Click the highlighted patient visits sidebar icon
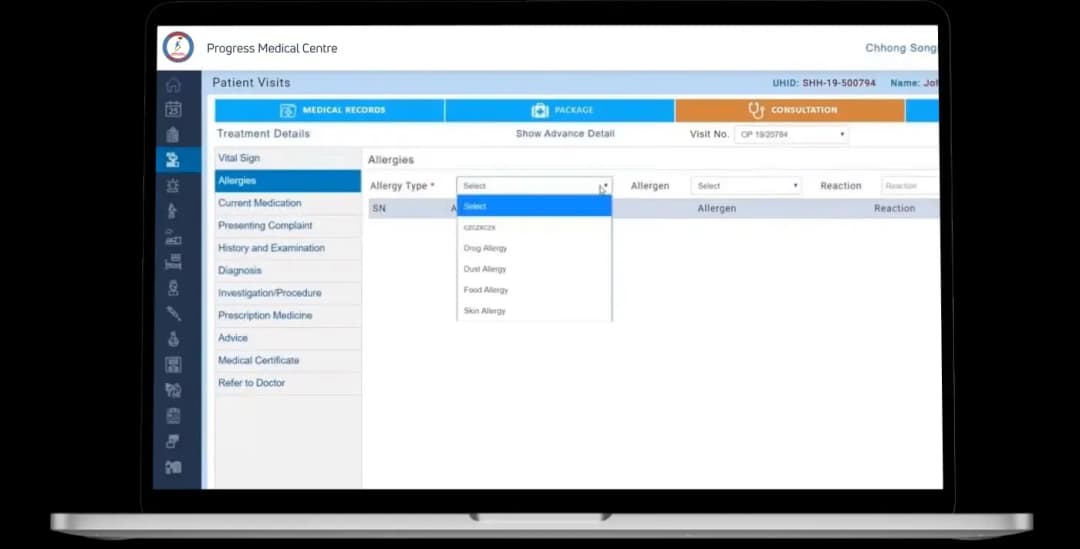Viewport: 1080px width, 549px height. click(x=173, y=160)
